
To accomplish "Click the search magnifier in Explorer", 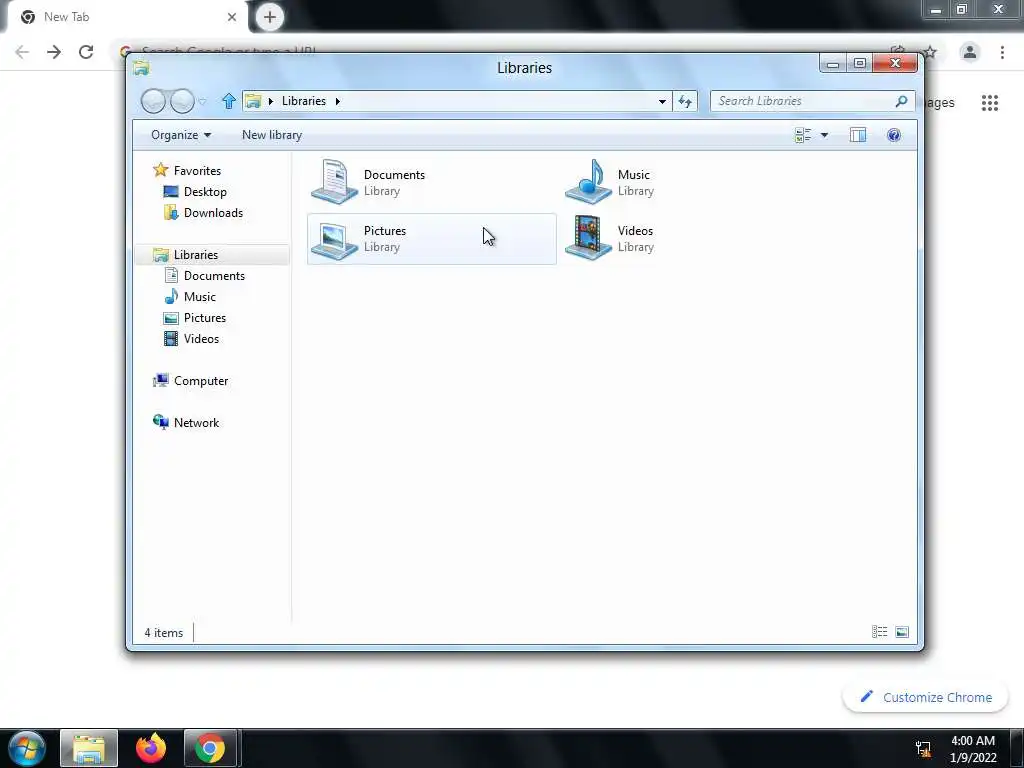I will click(x=902, y=101).
